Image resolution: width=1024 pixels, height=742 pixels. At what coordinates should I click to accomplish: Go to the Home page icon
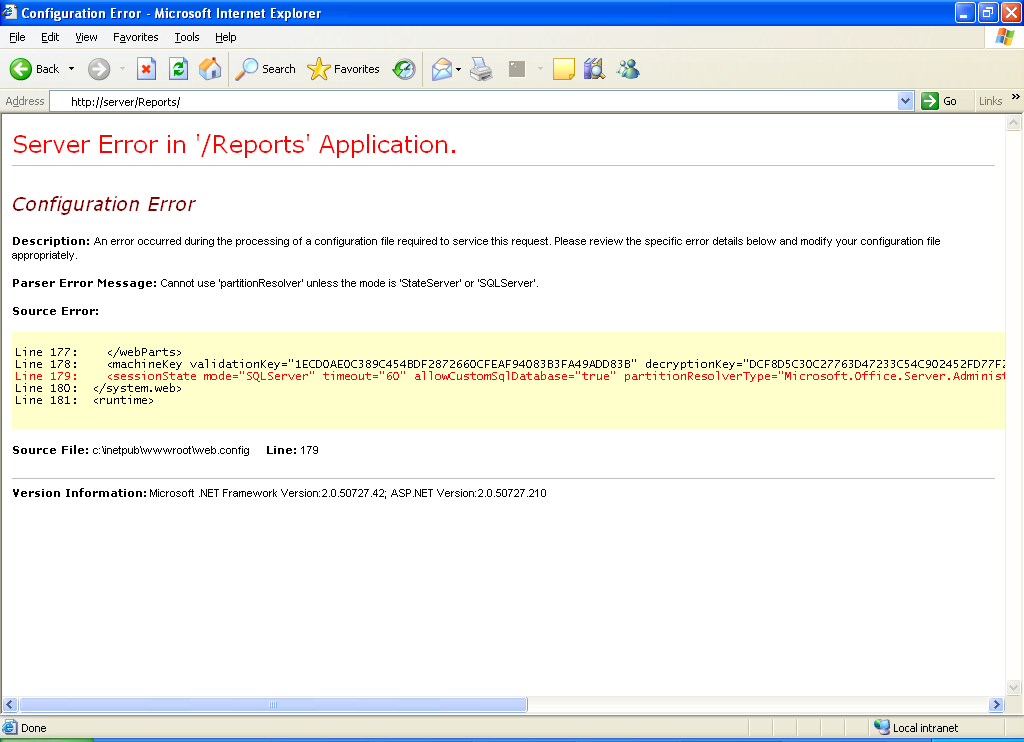coord(210,69)
